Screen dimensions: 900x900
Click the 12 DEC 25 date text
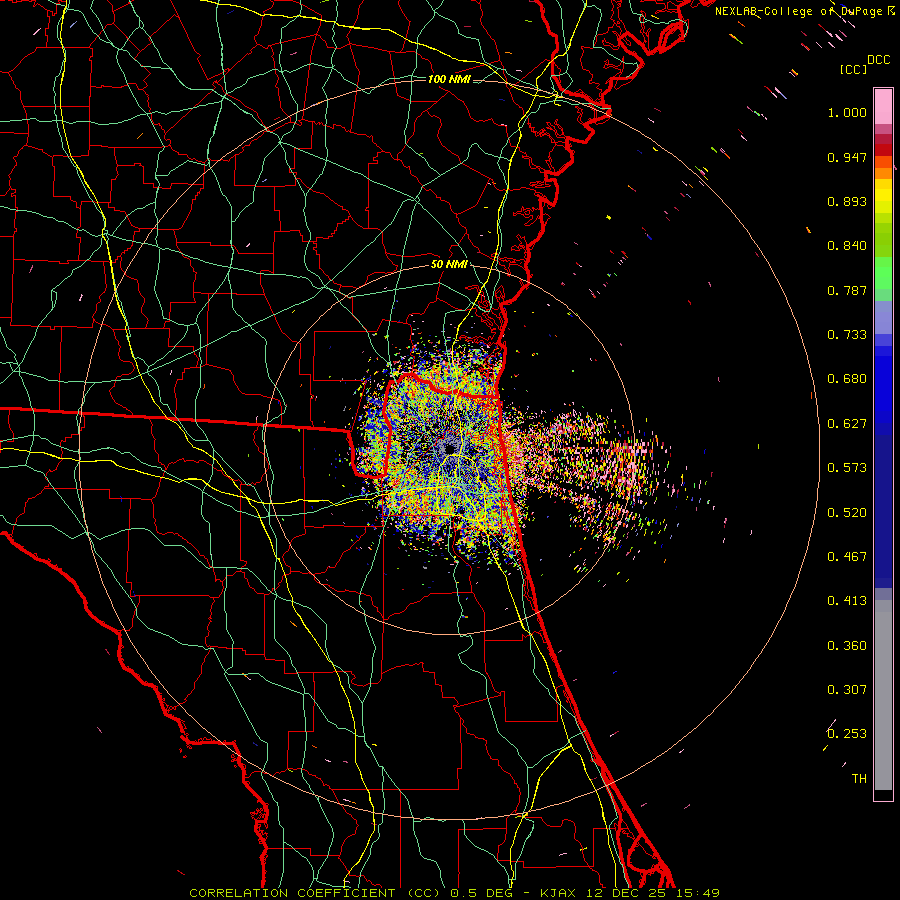626,893
